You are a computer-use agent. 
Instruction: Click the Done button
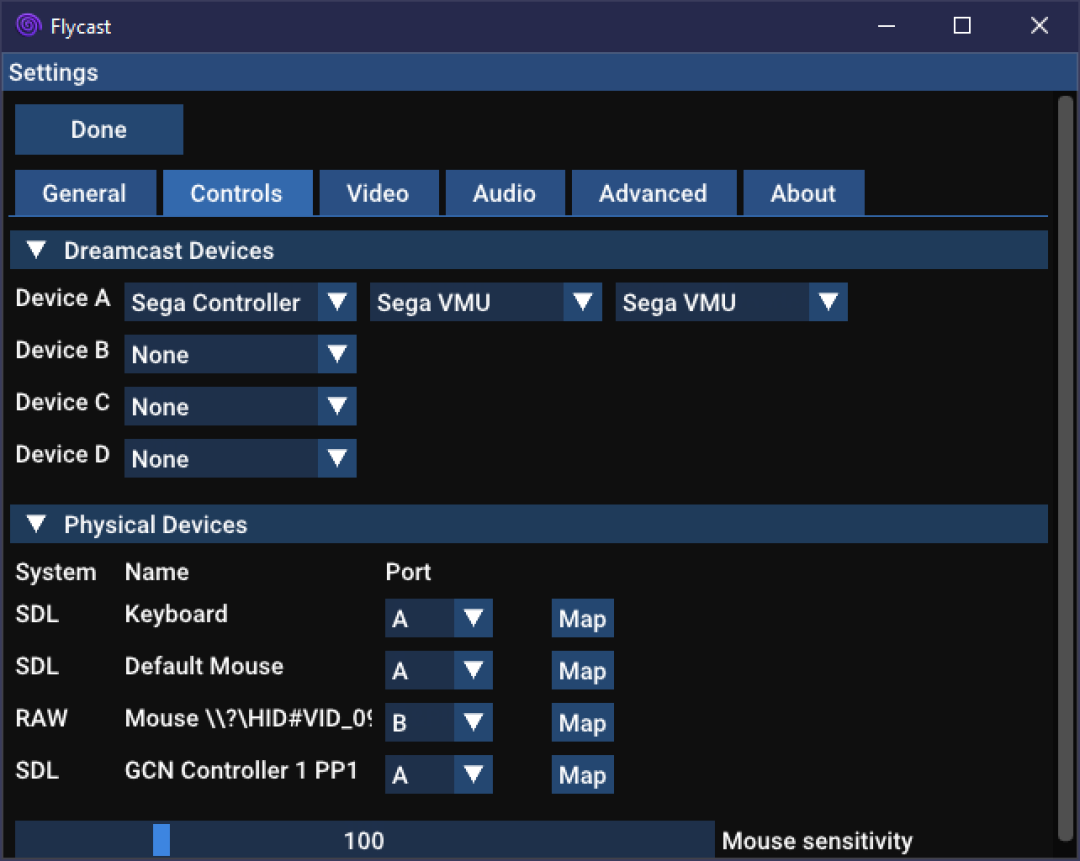point(99,129)
